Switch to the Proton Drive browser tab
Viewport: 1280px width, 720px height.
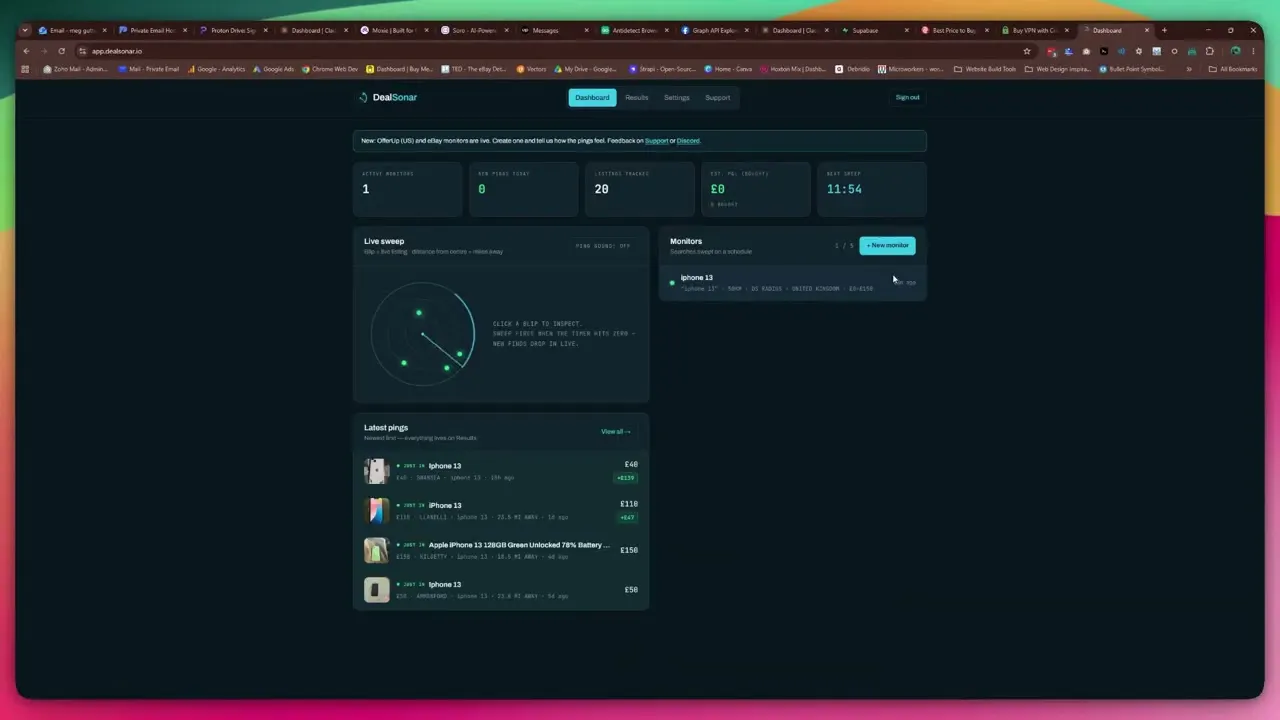pyautogui.click(x=234, y=30)
